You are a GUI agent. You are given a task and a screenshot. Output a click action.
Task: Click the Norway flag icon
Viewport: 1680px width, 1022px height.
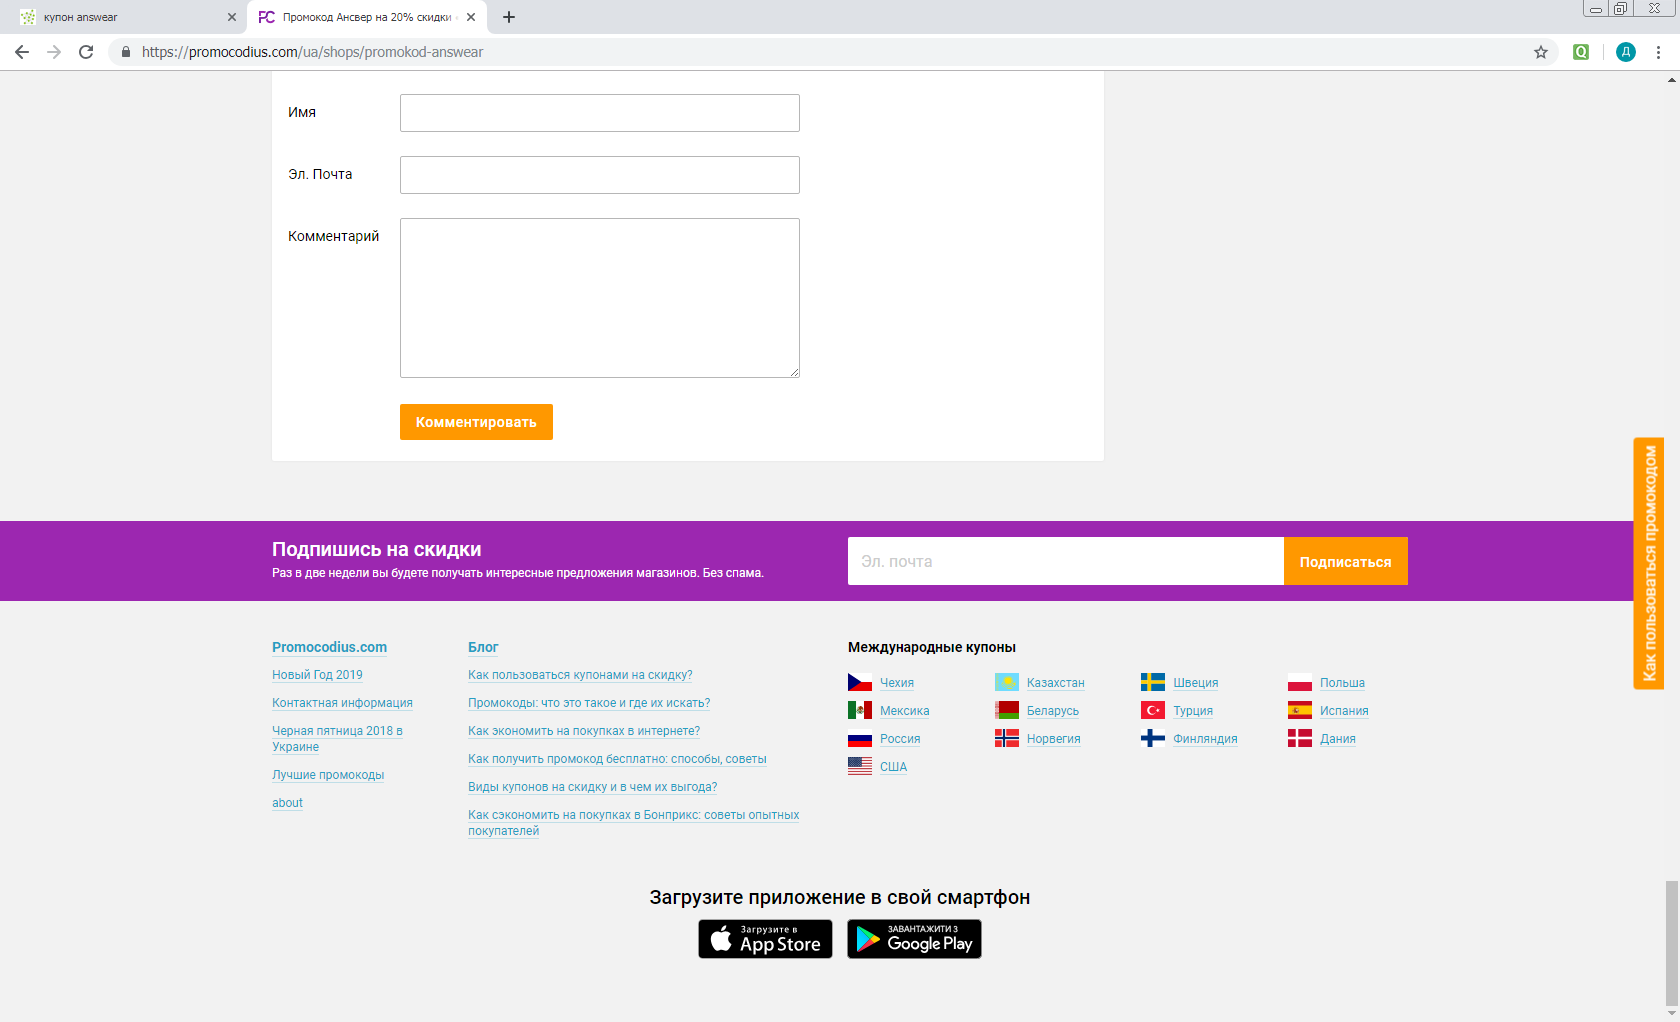pyautogui.click(x=1007, y=738)
